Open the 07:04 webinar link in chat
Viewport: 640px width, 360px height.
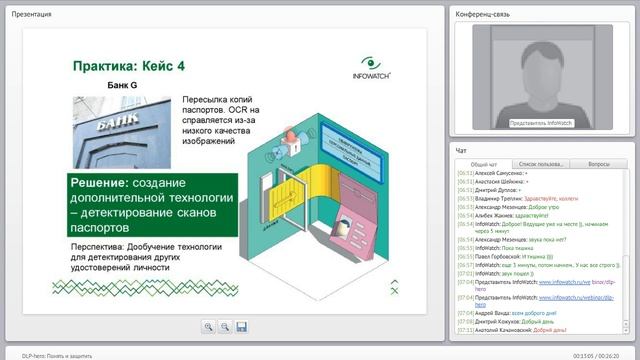[x=576, y=298]
